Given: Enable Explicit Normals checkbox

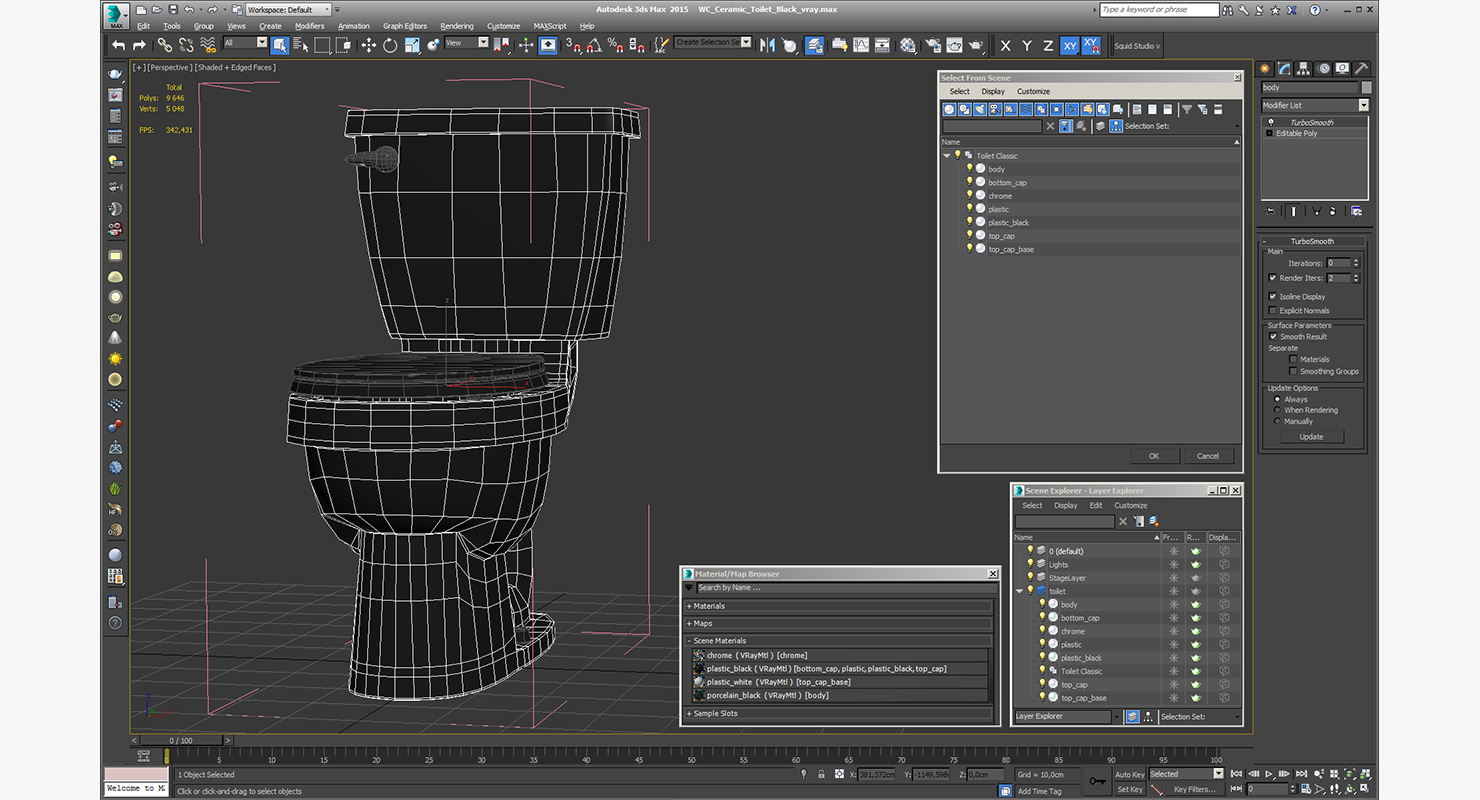Looking at the screenshot, I should [x=1272, y=311].
